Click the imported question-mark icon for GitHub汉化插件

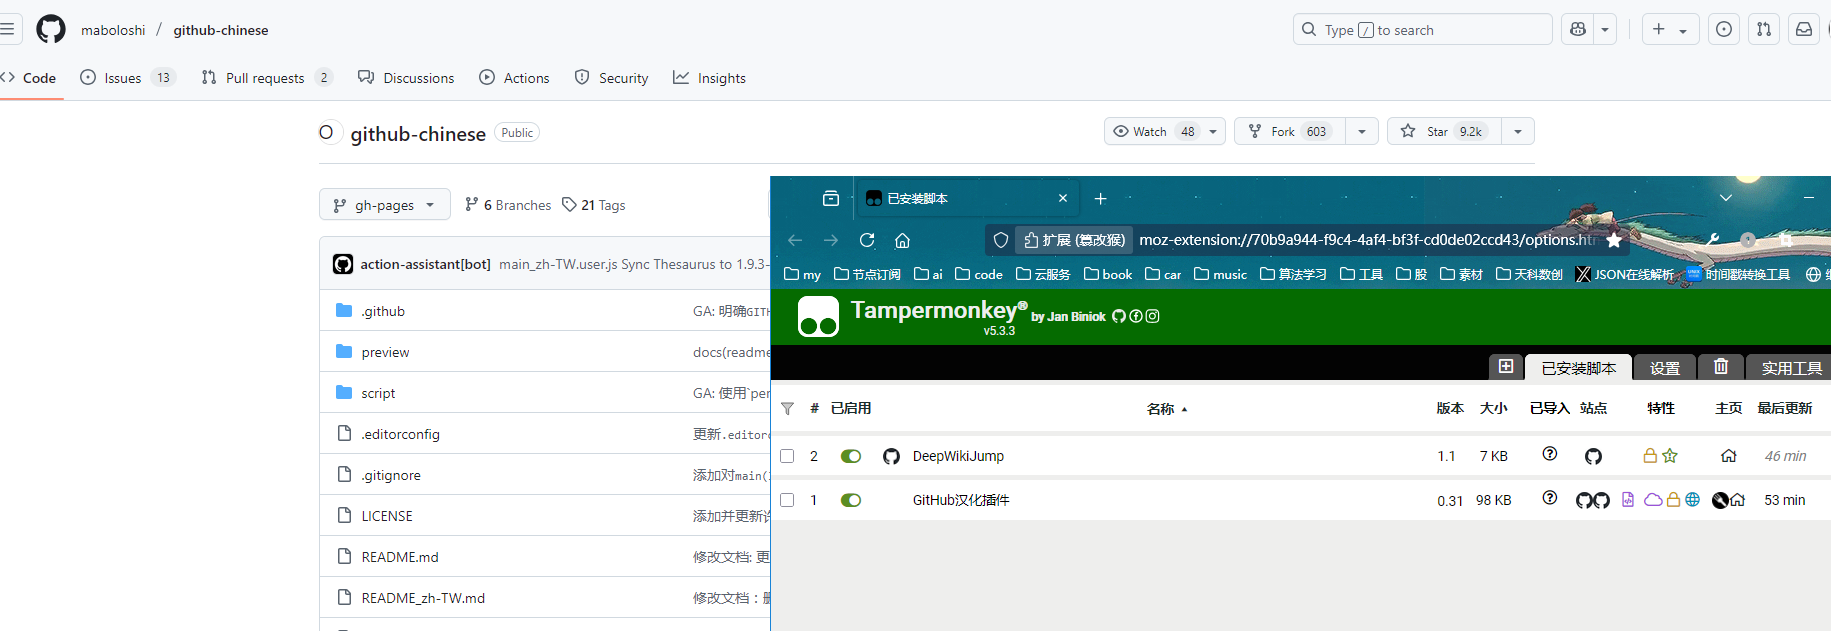[x=1550, y=498]
